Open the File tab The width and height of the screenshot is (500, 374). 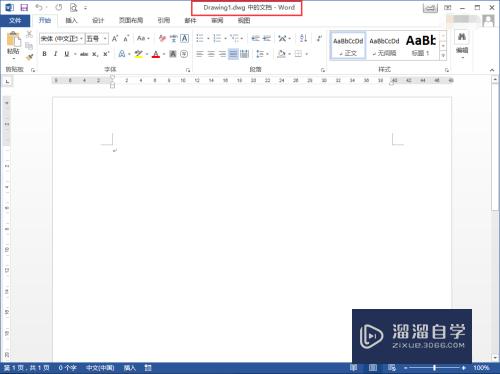point(15,21)
